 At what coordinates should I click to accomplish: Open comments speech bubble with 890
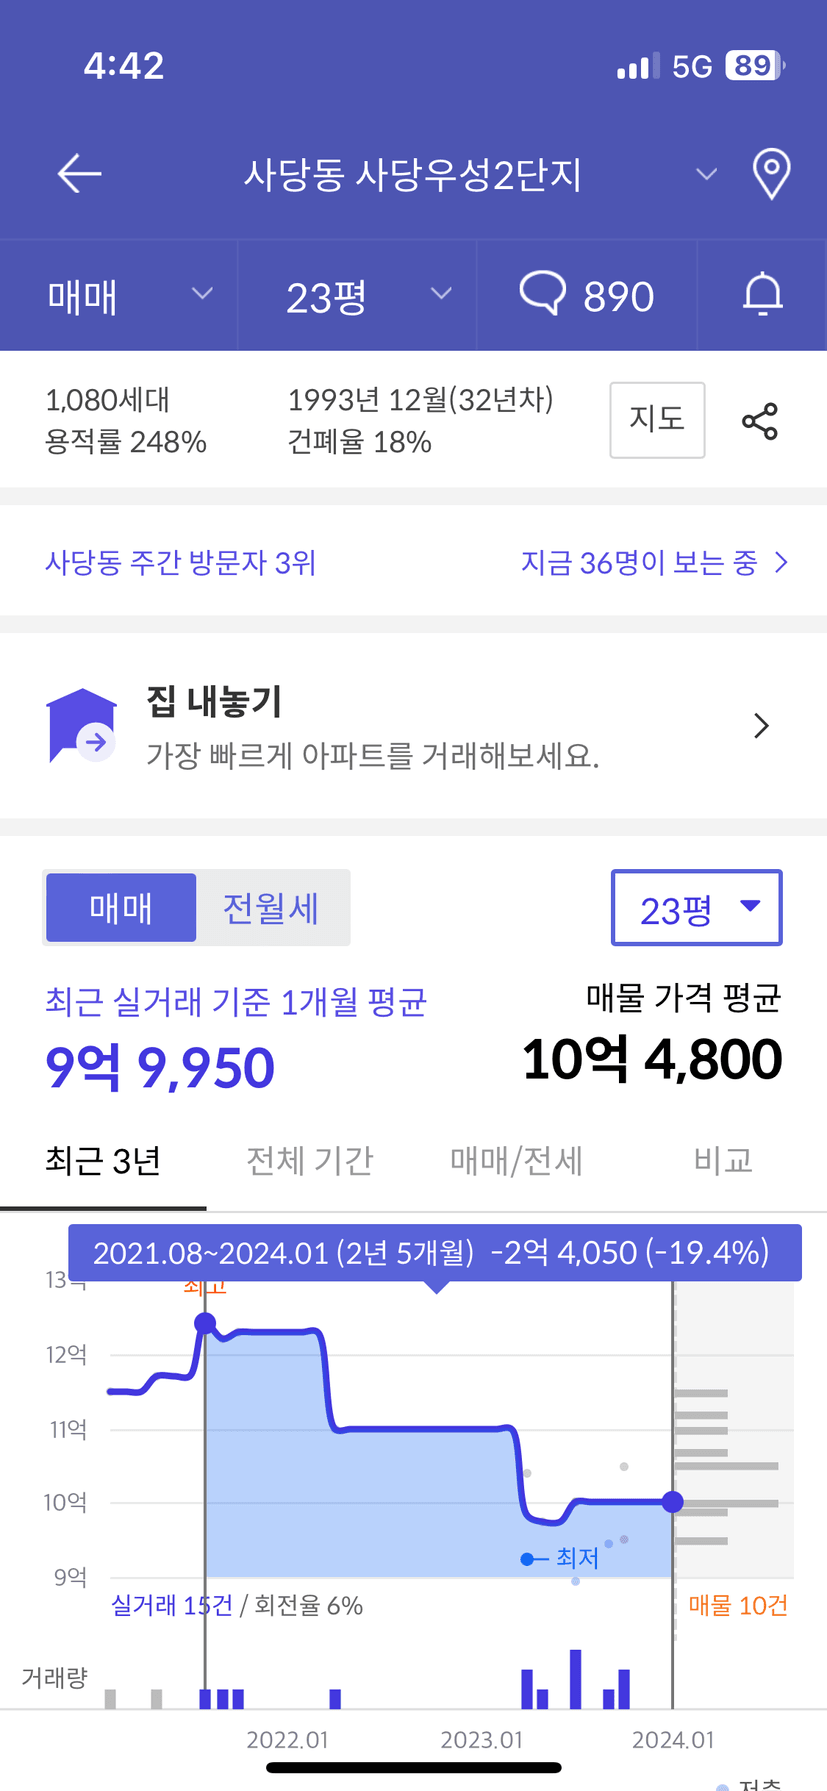click(x=587, y=295)
